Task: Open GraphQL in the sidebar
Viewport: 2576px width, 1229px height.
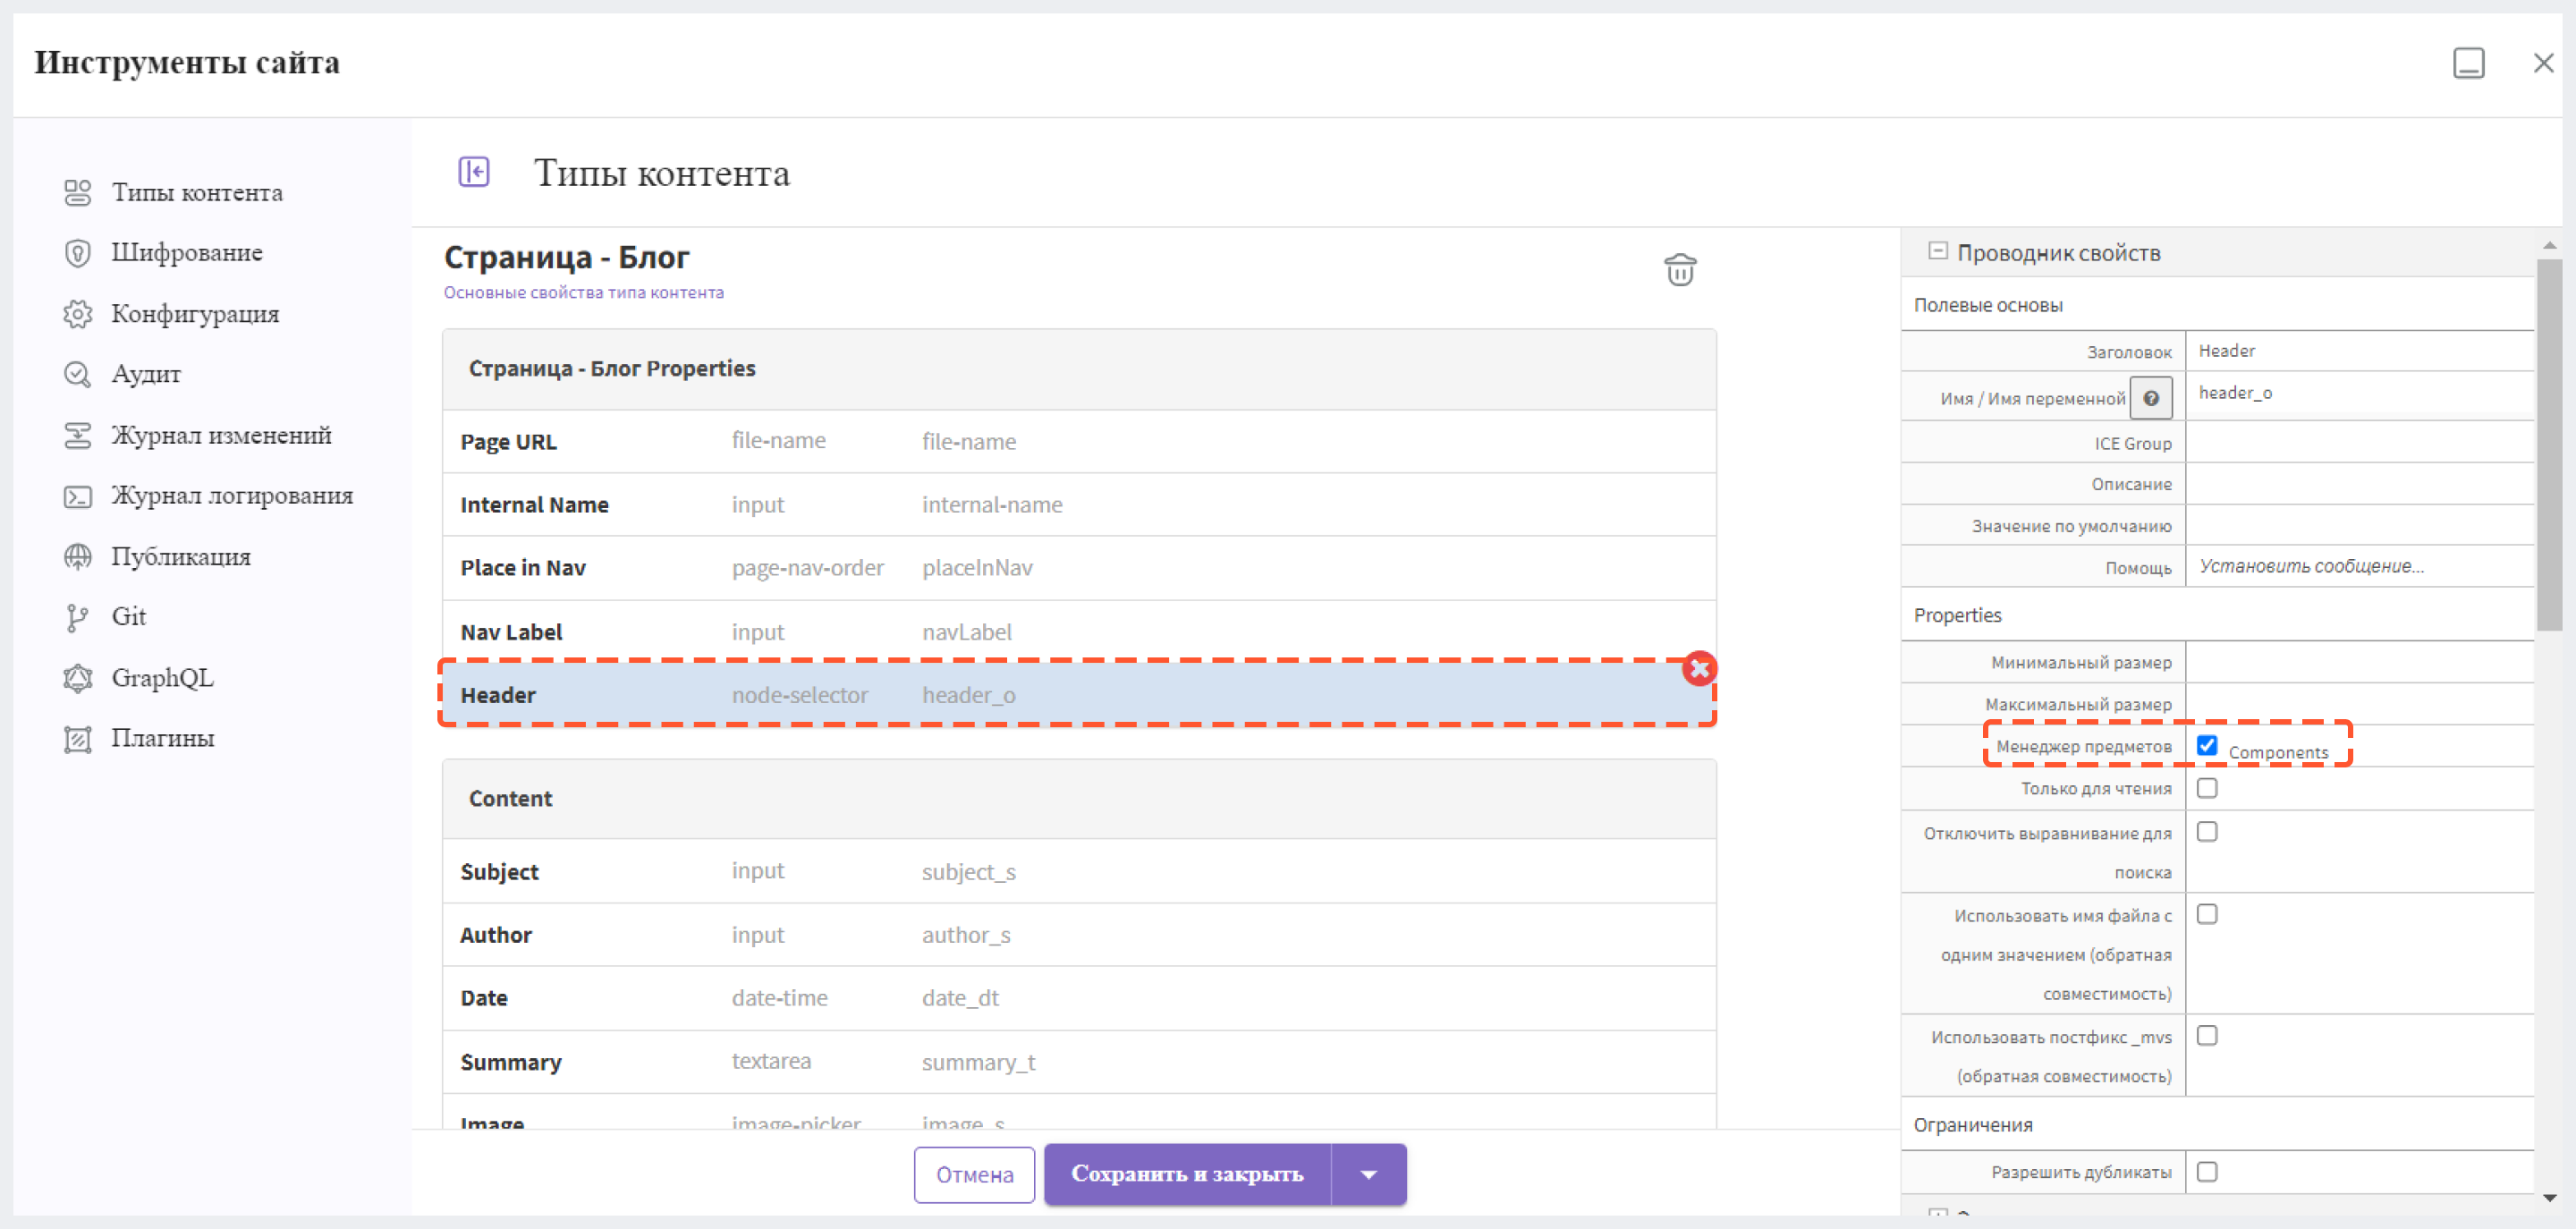Action: point(162,678)
